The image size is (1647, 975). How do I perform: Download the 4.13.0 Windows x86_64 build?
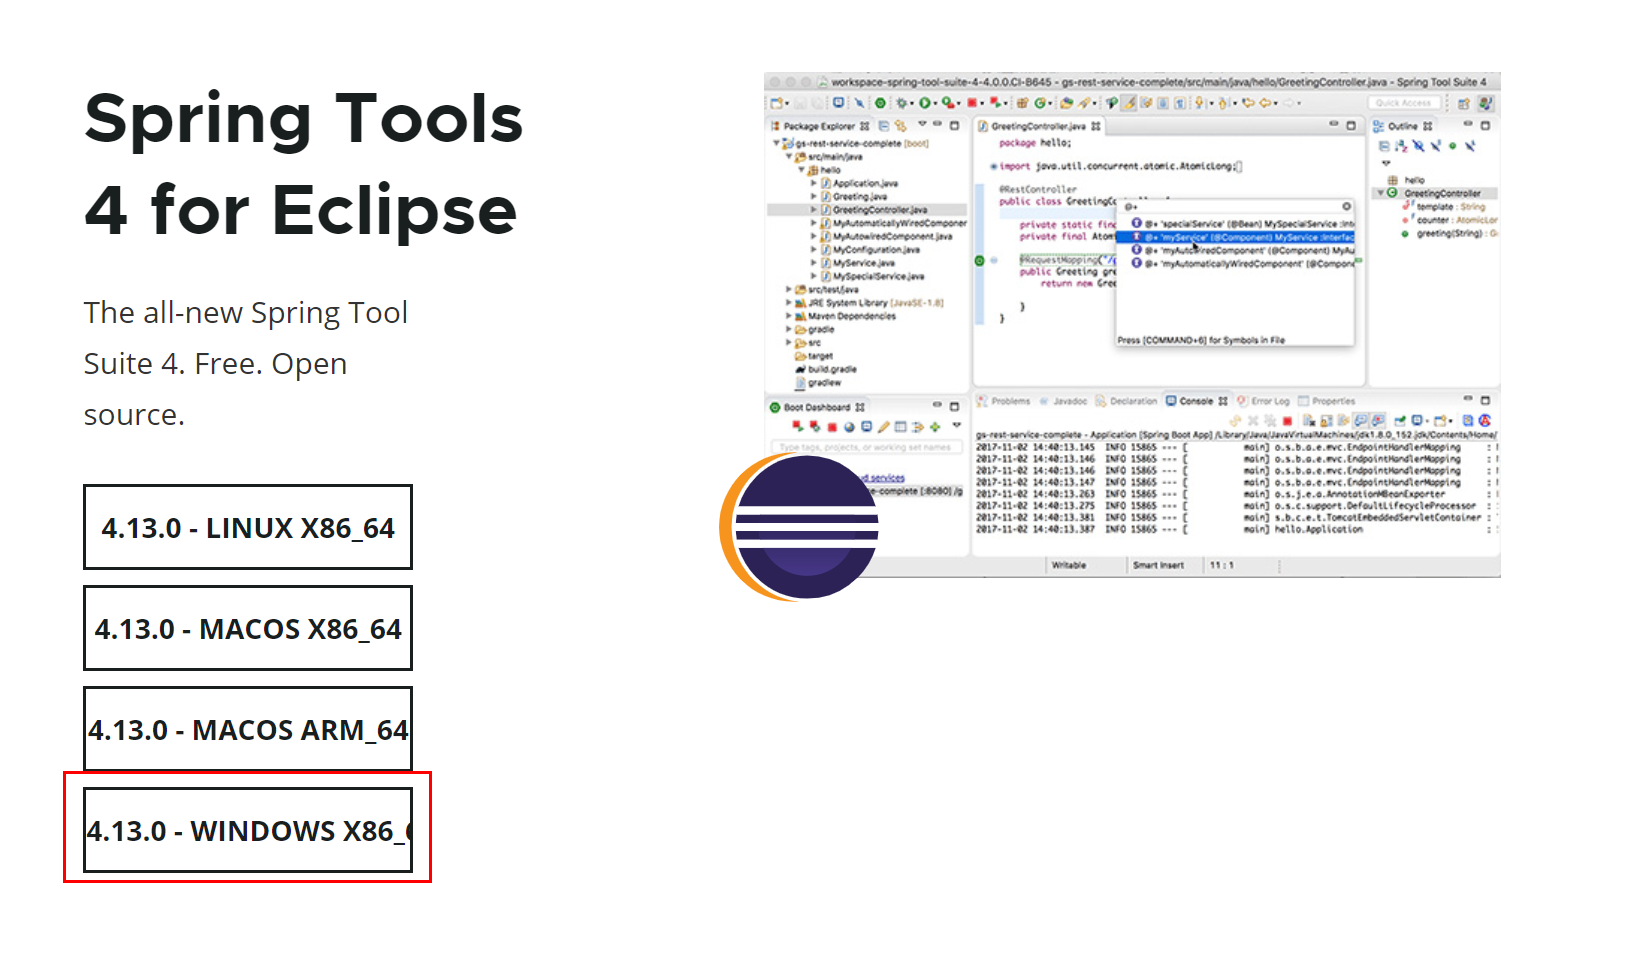point(248,830)
